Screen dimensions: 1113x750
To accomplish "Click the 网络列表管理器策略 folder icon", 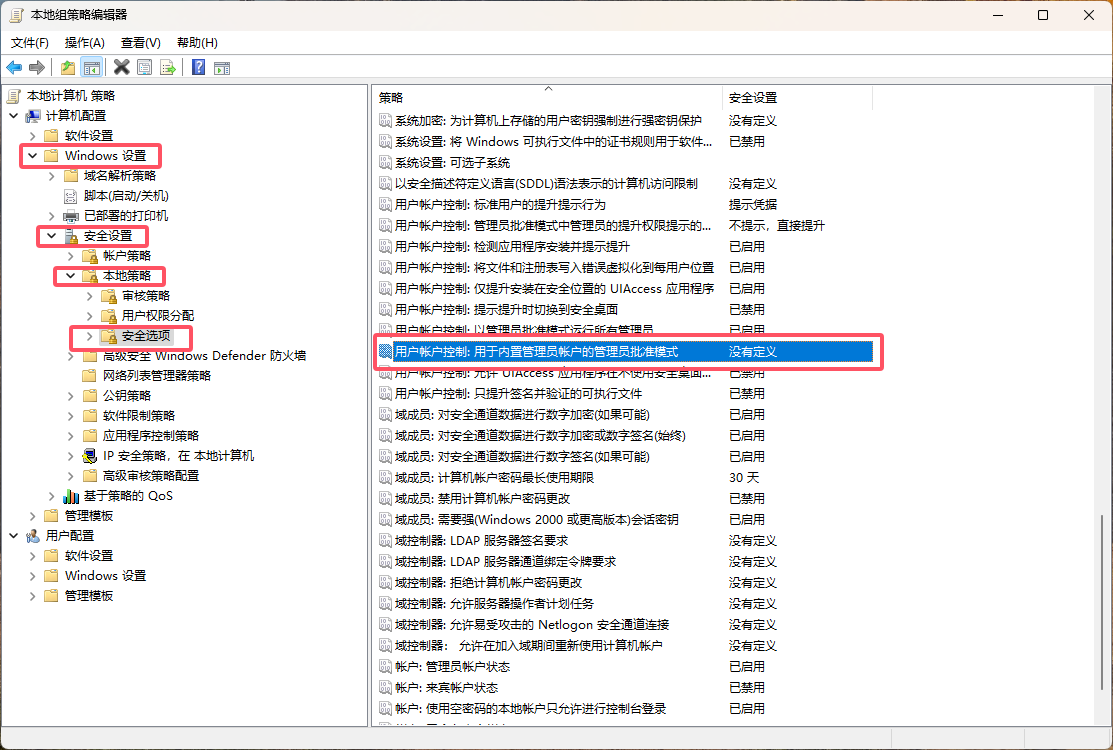I will (x=90, y=375).
